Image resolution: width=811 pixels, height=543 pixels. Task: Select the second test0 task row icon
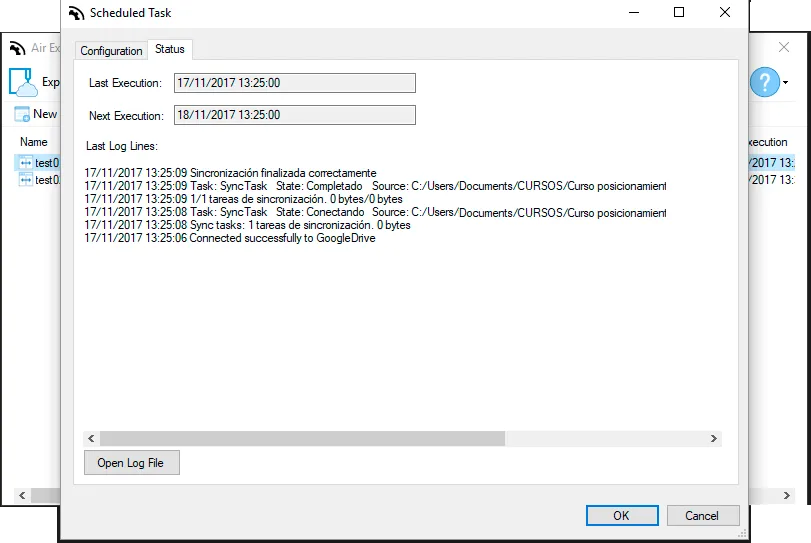pyautogui.click(x=25, y=180)
